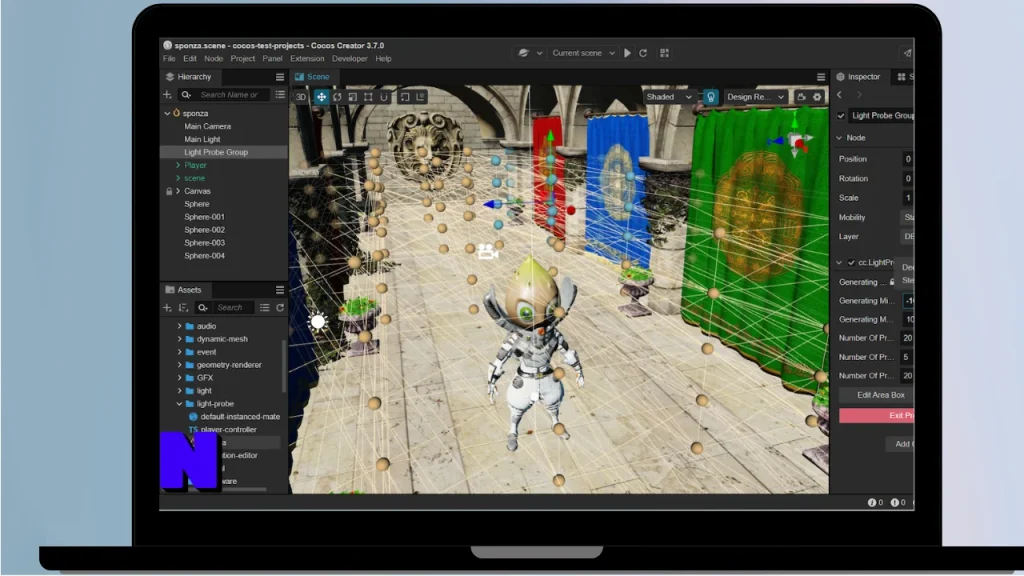The image size is (1024, 576).
Task: Select the Rotate gizmo tool
Action: [x=337, y=97]
